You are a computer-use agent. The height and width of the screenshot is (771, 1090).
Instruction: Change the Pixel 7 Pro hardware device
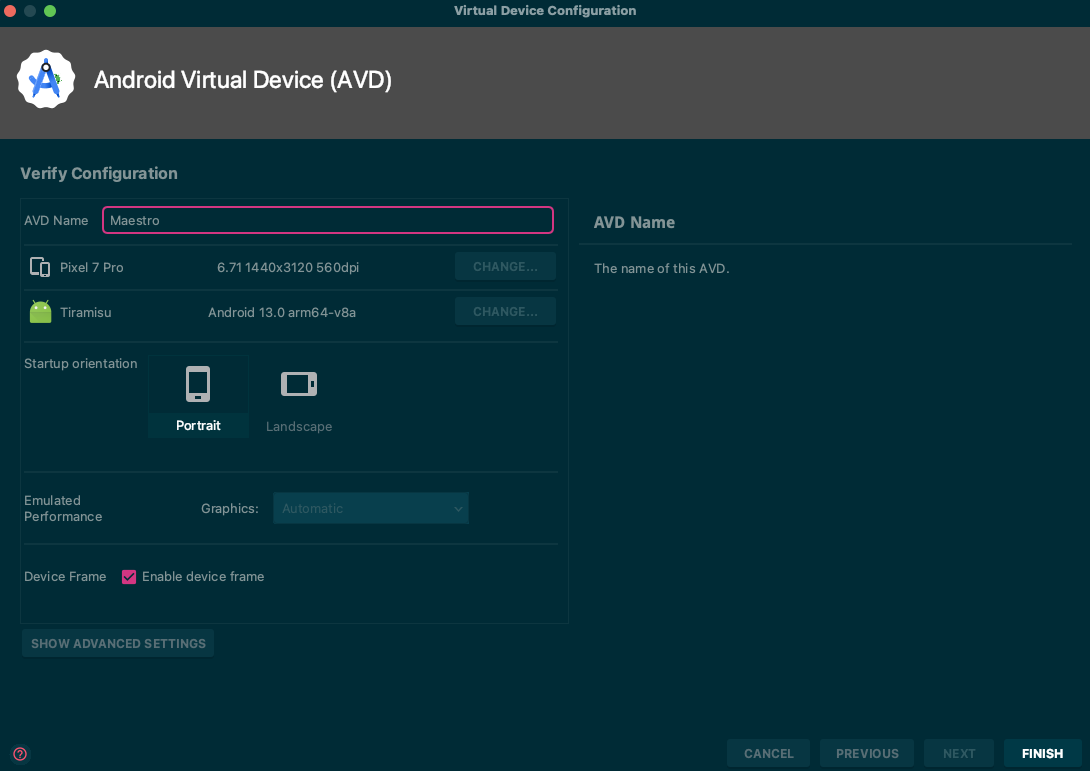[x=505, y=266]
